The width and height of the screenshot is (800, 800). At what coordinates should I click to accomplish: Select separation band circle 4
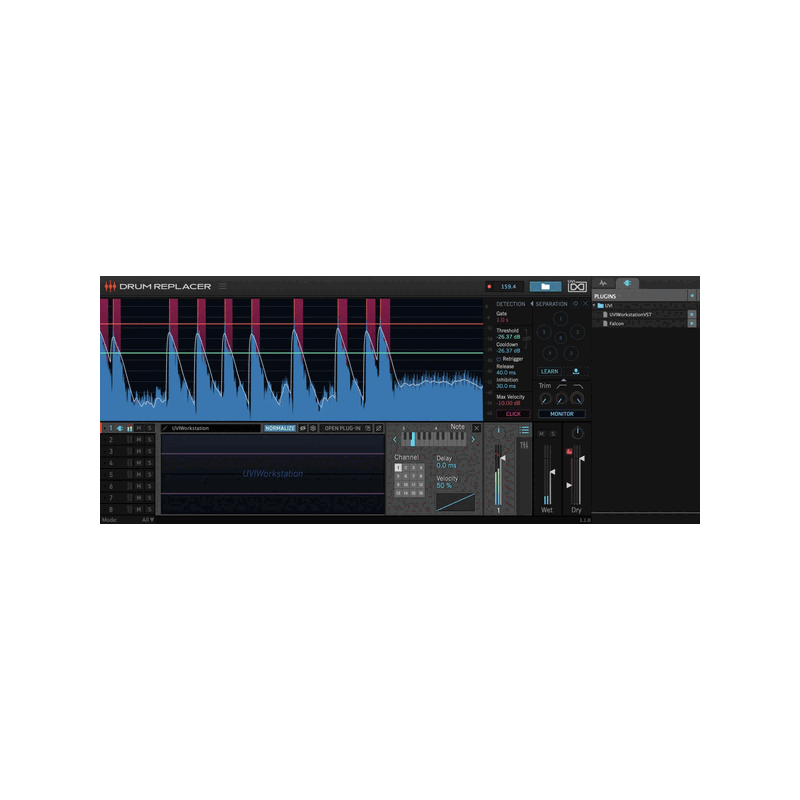point(549,353)
